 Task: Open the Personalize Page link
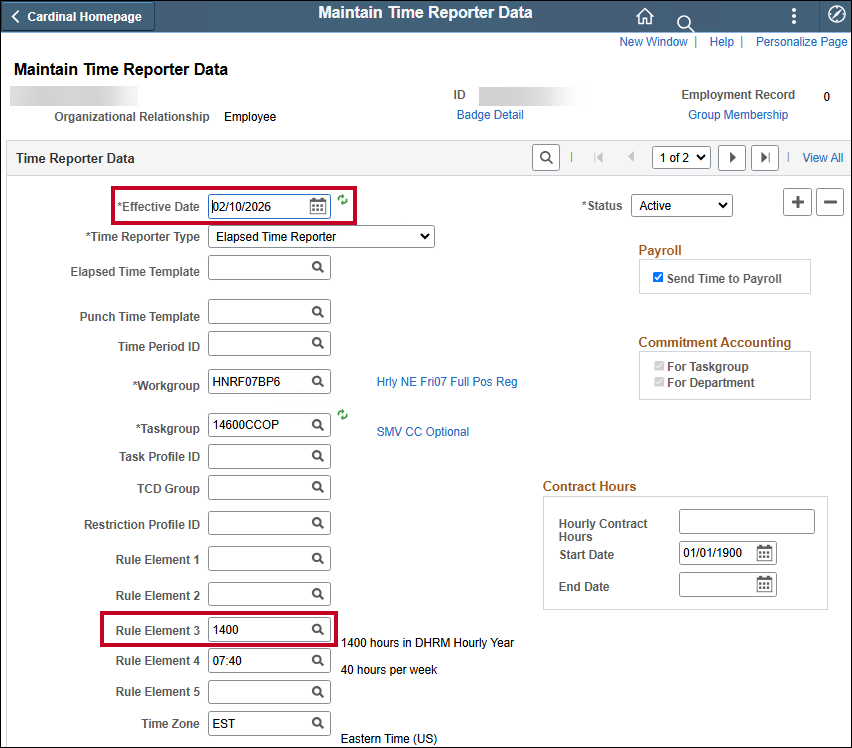[801, 42]
